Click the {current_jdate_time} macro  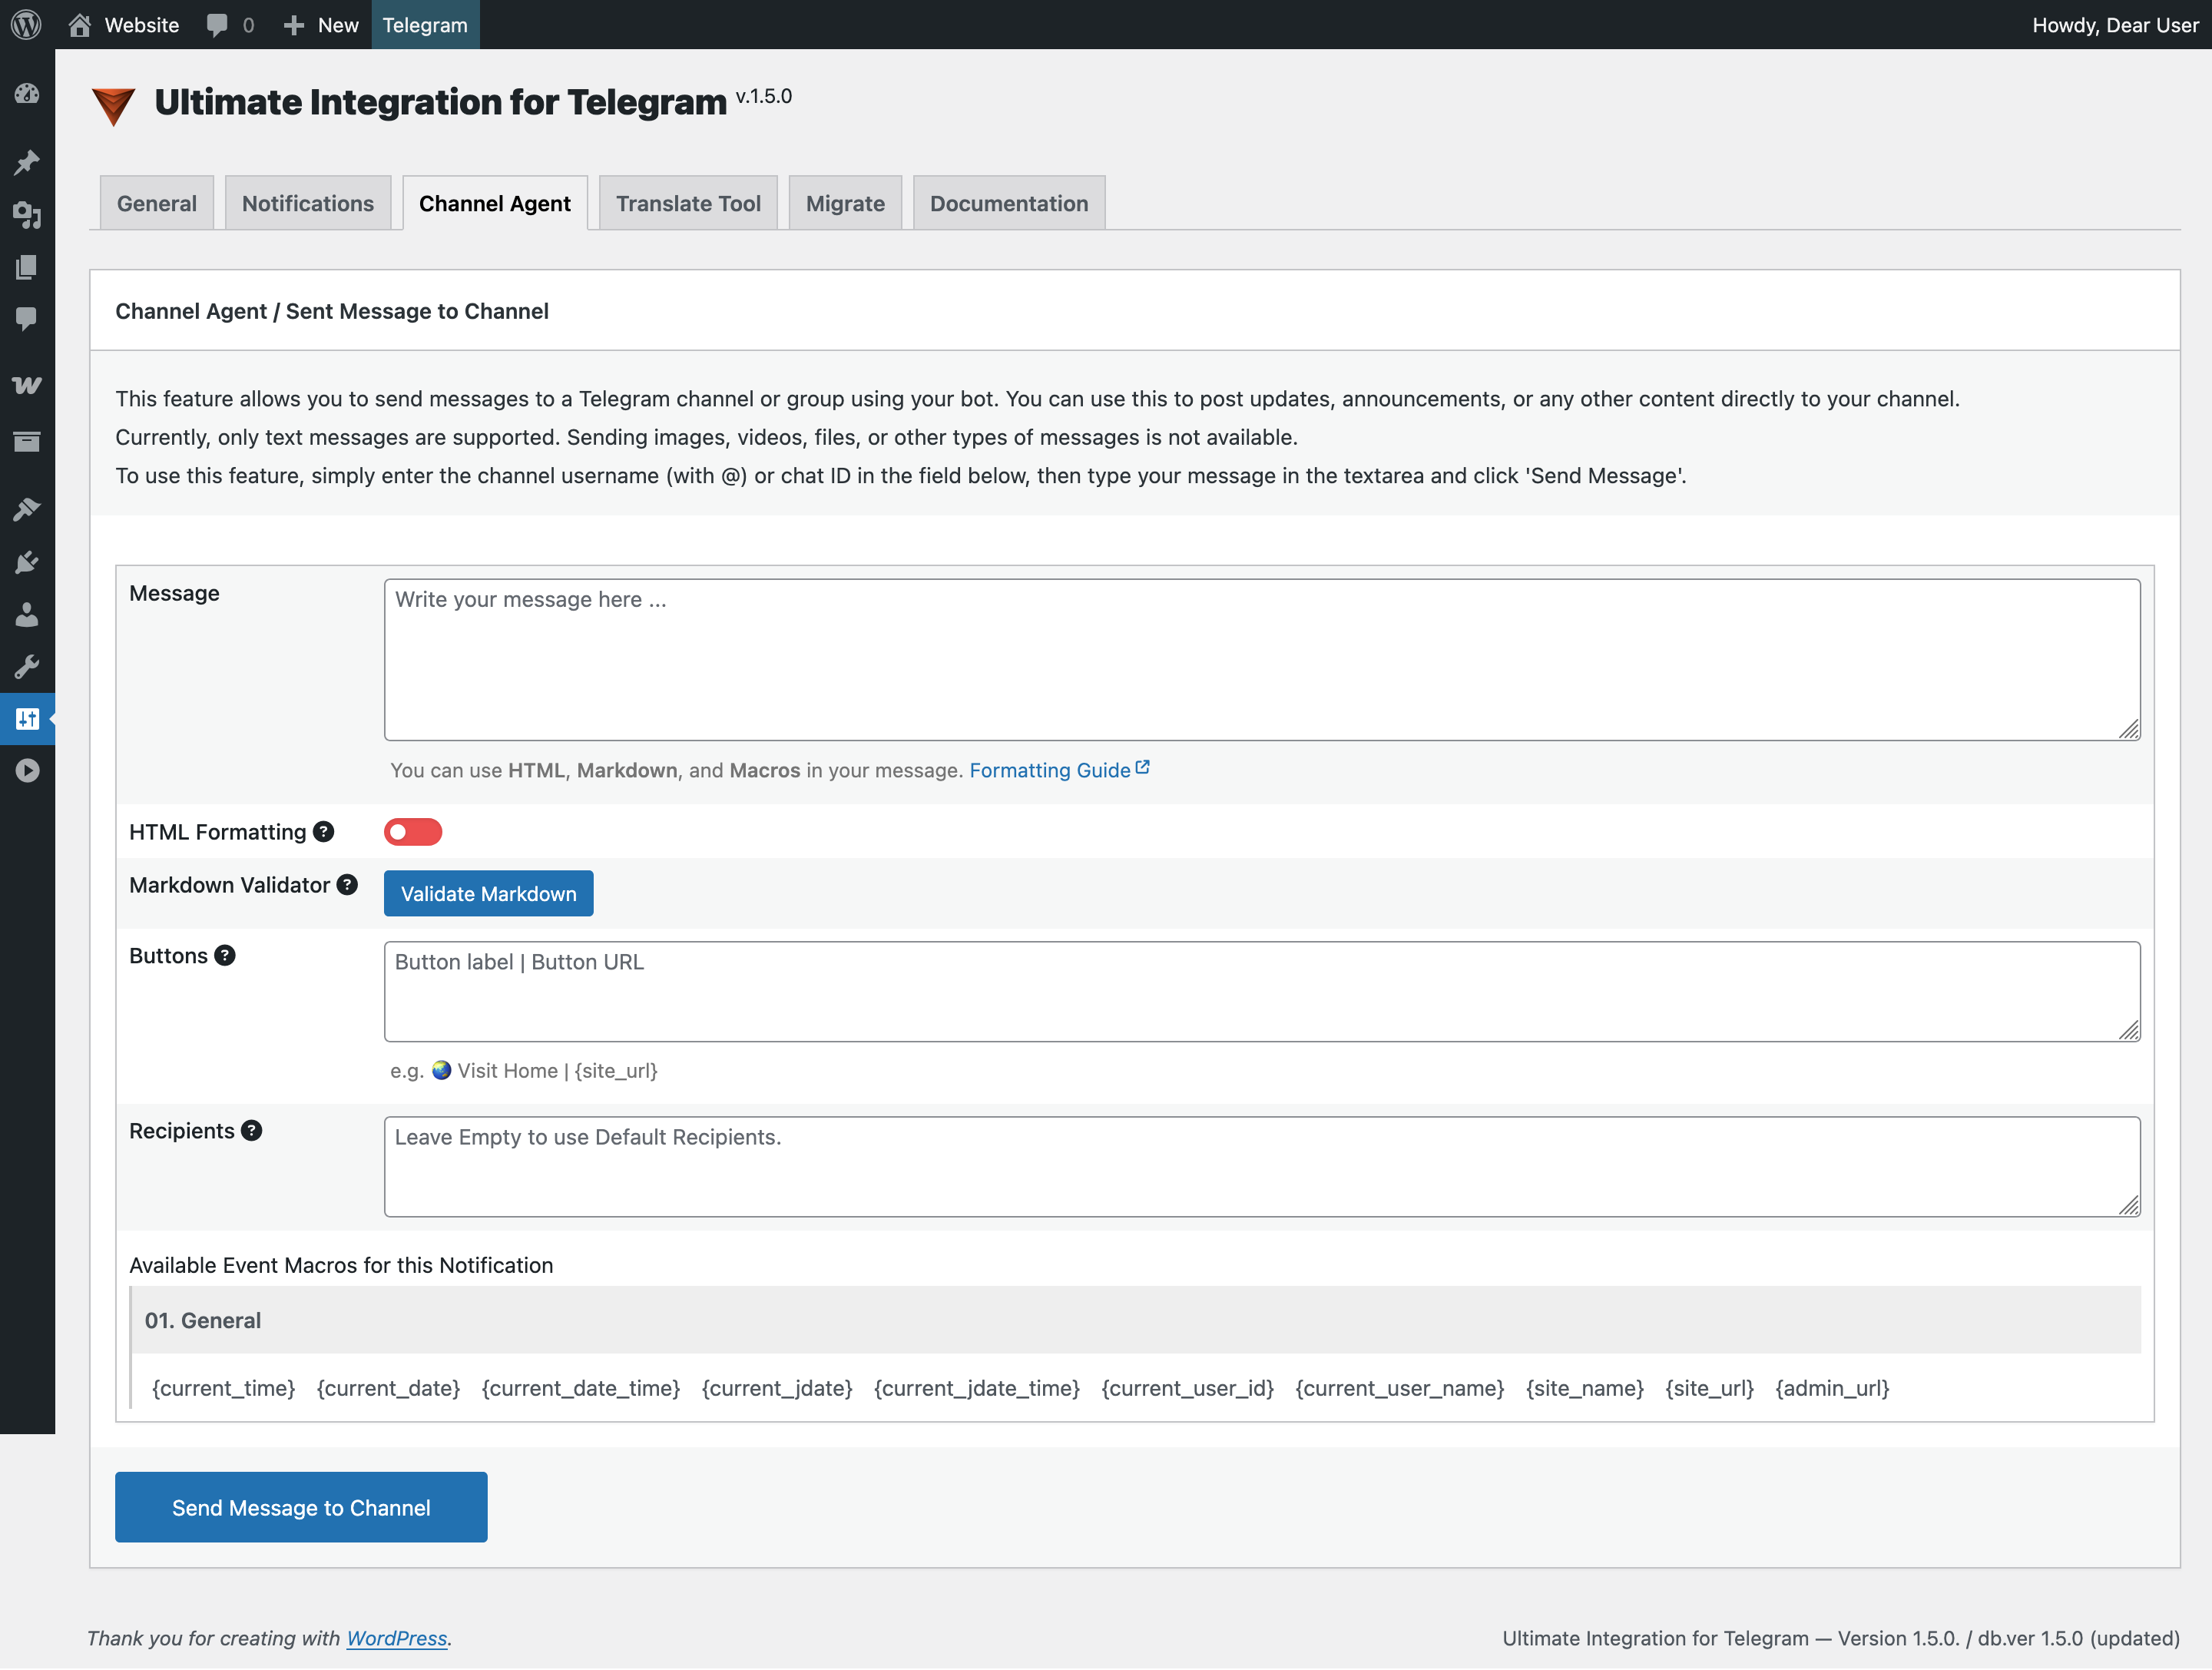click(x=977, y=1388)
